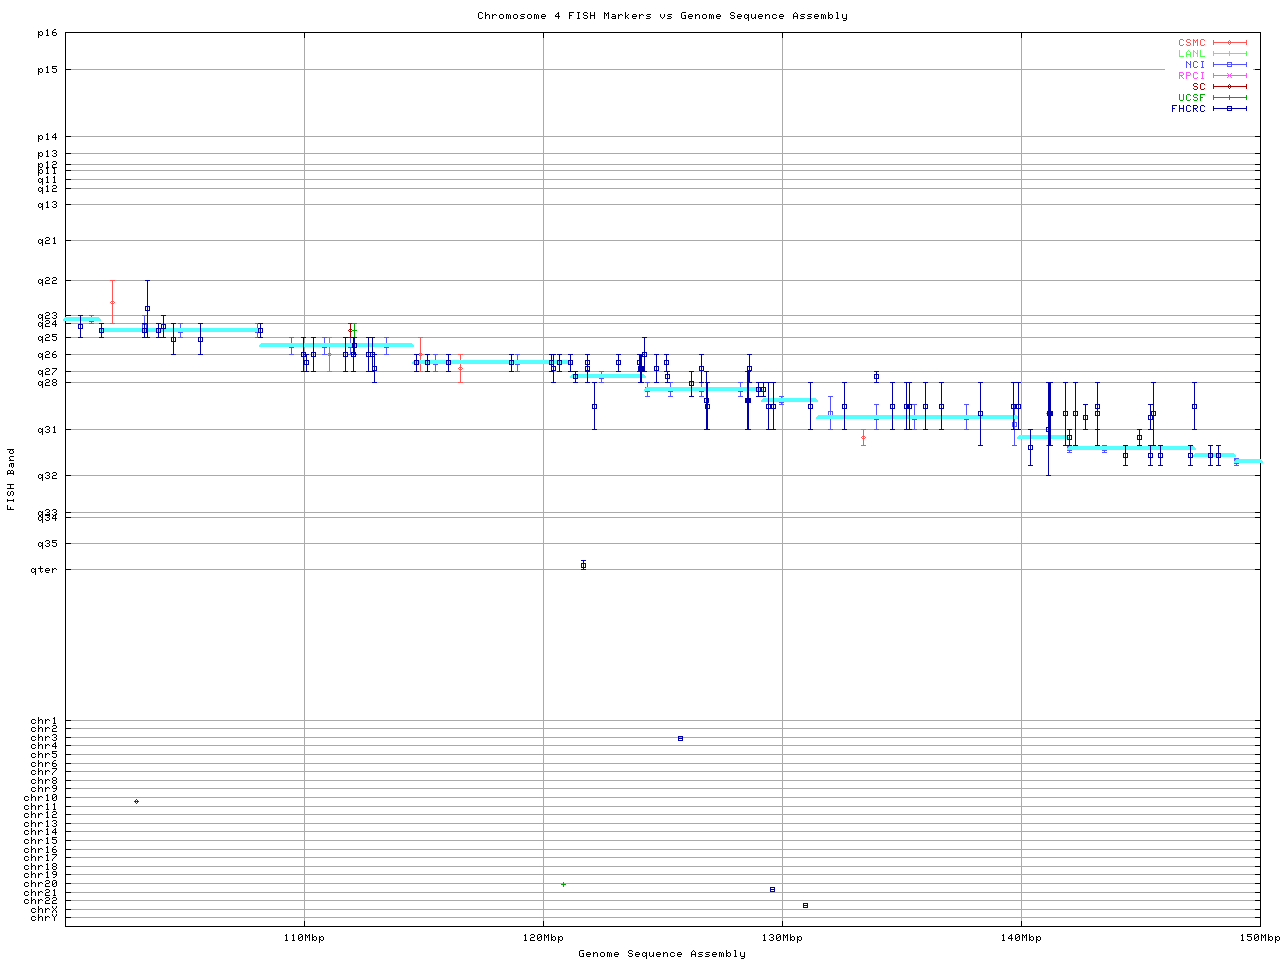The image size is (1280, 960).
Task: Select the UCSF legend label
Action: (1191, 98)
